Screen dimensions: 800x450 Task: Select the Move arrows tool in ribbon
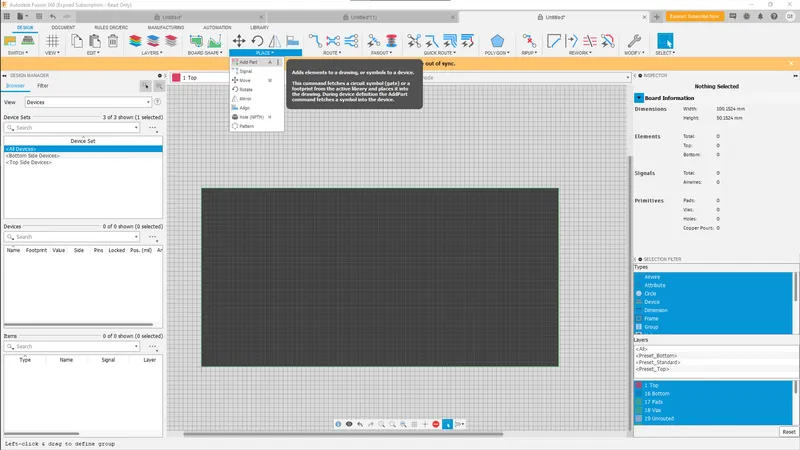pos(239,41)
